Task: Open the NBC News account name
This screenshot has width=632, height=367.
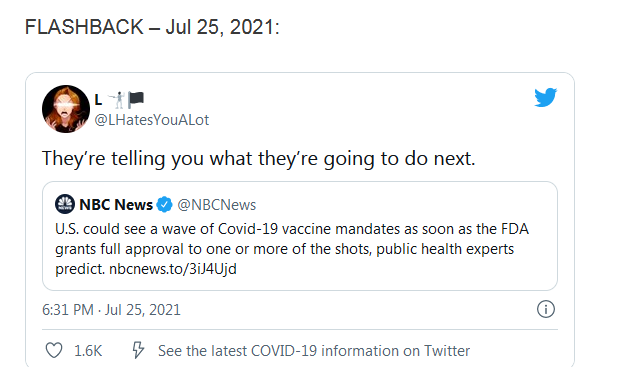Action: [x=116, y=205]
